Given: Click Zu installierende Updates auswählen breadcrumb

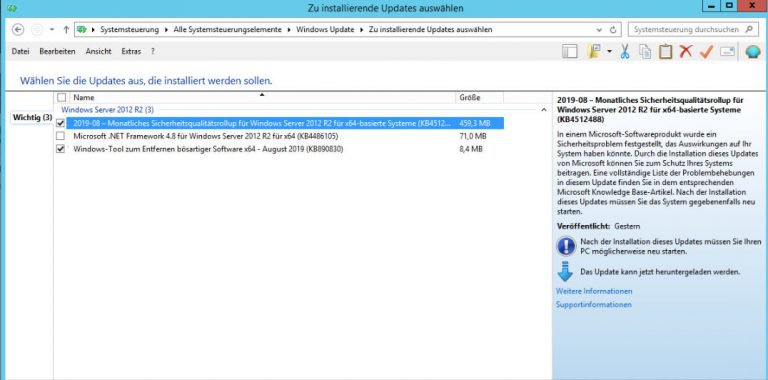Looking at the screenshot, I should pos(430,29).
